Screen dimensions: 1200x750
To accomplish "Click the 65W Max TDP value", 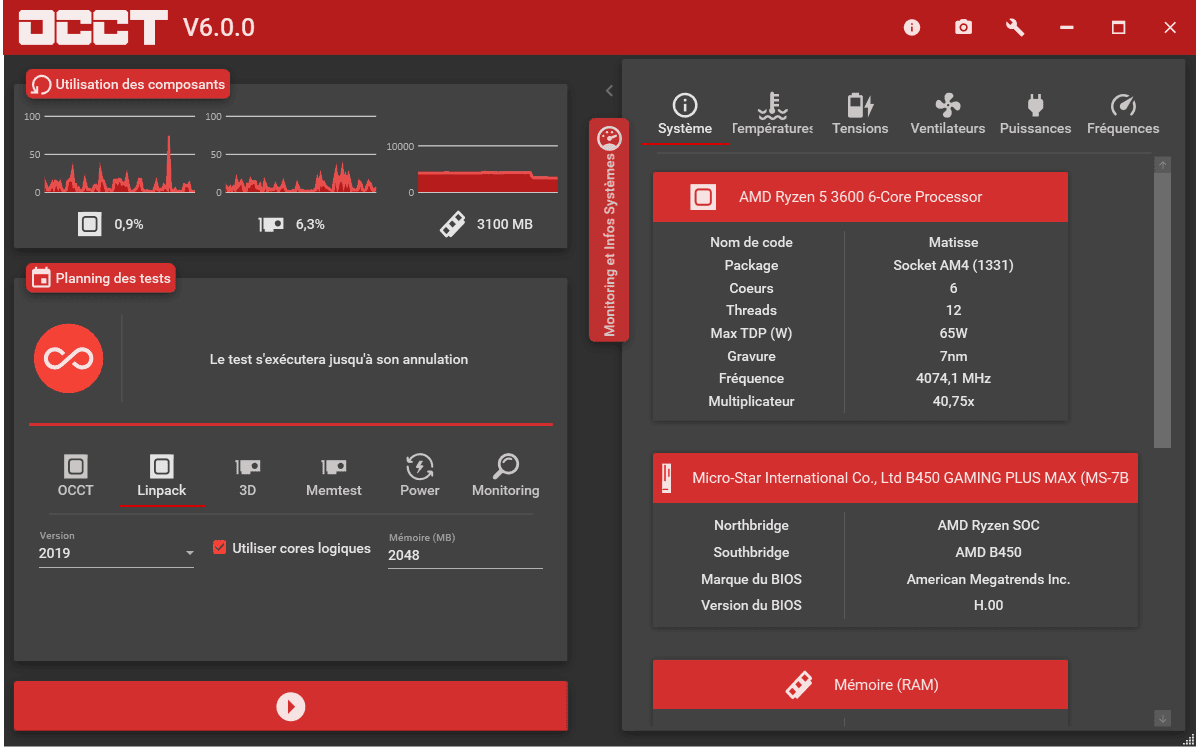I will click(x=953, y=333).
